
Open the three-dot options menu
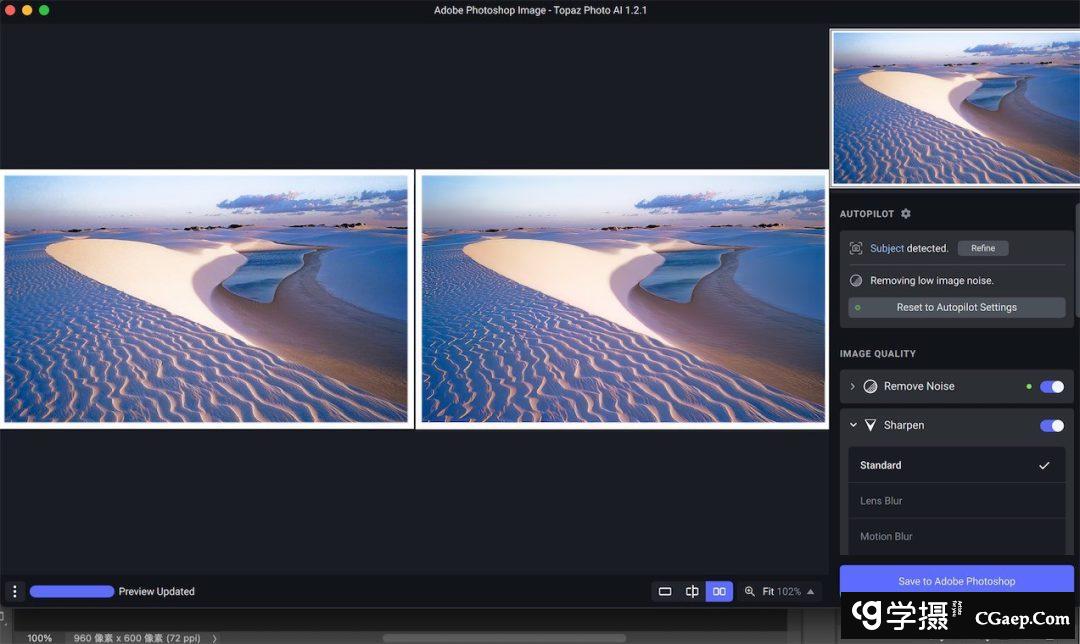pos(14,592)
